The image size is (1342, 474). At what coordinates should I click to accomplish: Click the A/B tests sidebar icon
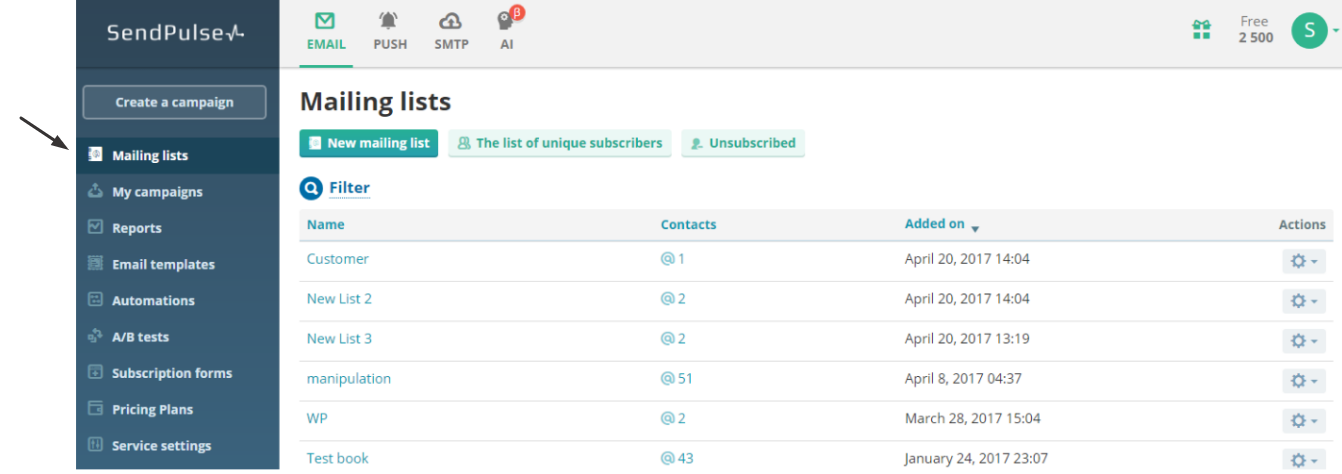point(96,337)
